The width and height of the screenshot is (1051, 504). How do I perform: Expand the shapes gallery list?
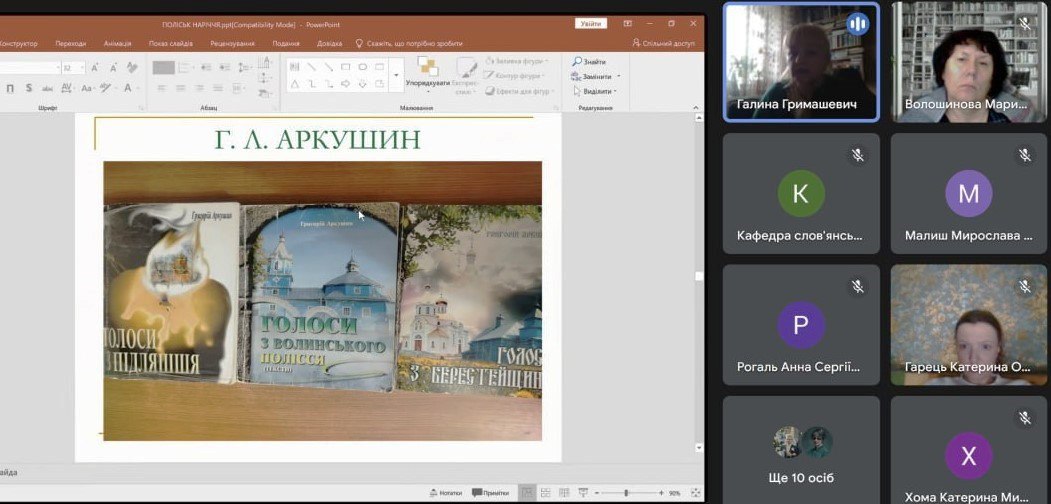[x=396, y=75]
